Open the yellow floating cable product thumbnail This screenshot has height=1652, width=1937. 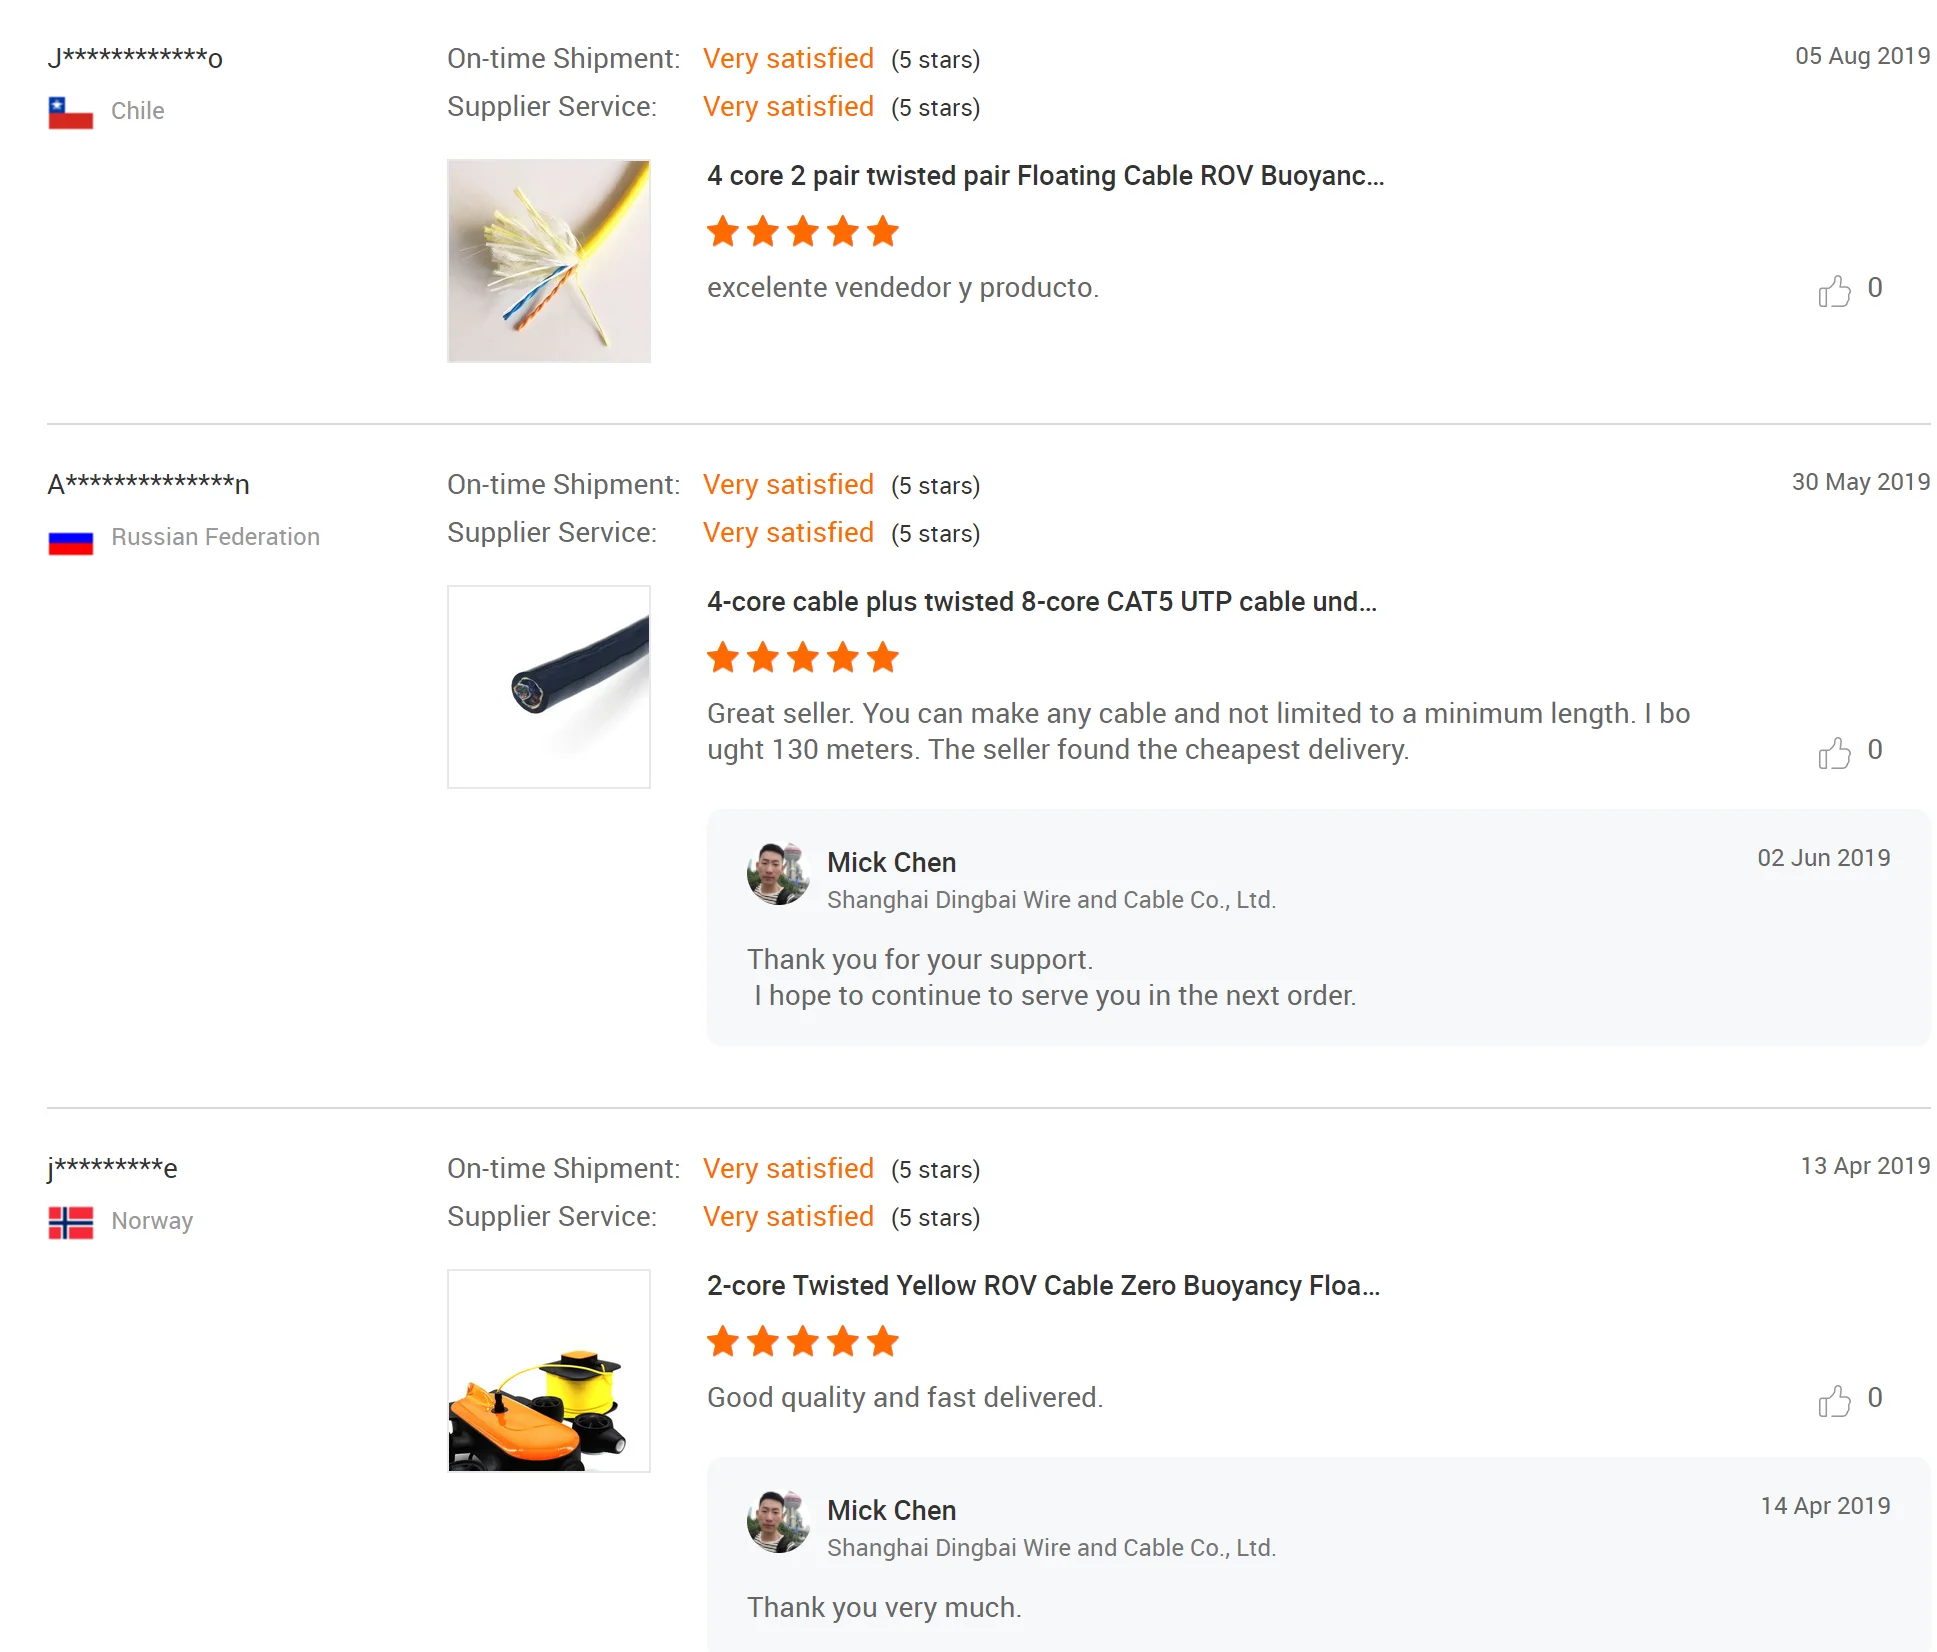click(x=549, y=261)
